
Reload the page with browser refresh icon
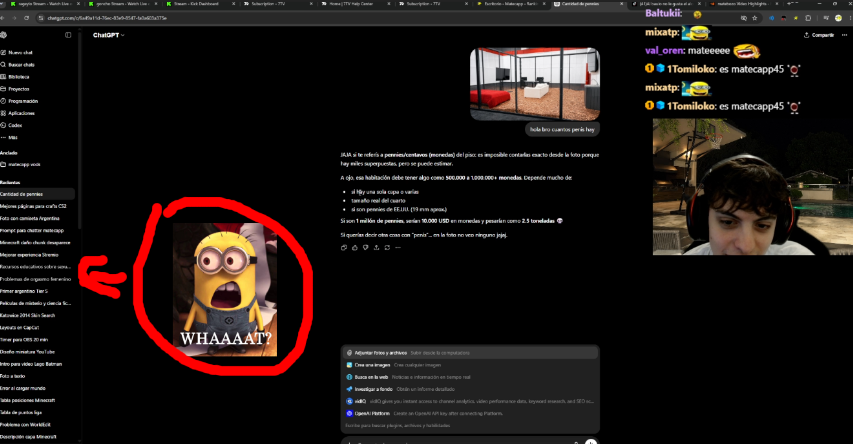[26, 18]
